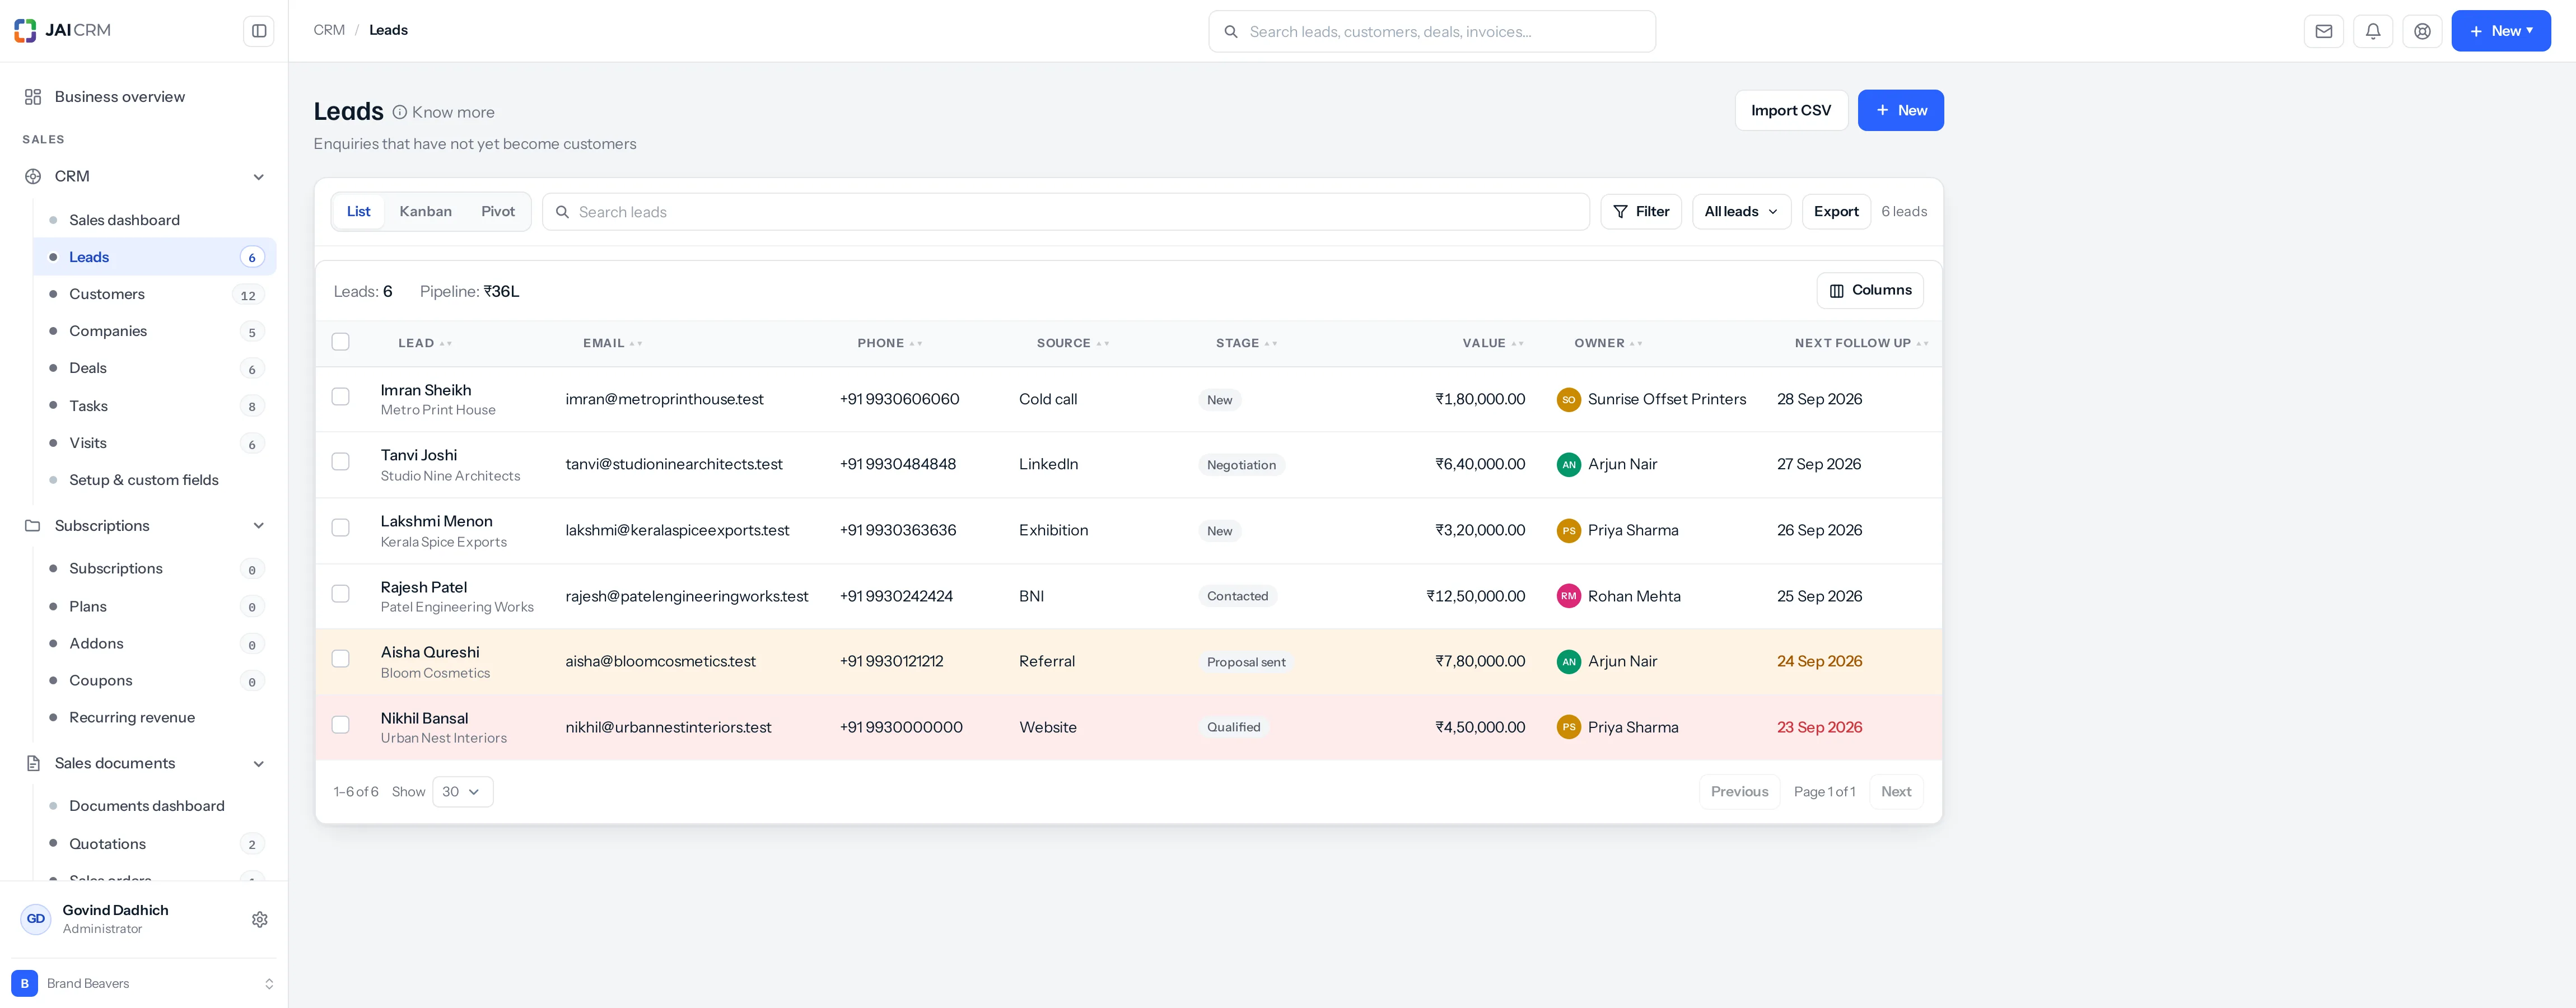The image size is (2576, 1008).
Task: Click the Know more info icon
Action: tap(400, 112)
